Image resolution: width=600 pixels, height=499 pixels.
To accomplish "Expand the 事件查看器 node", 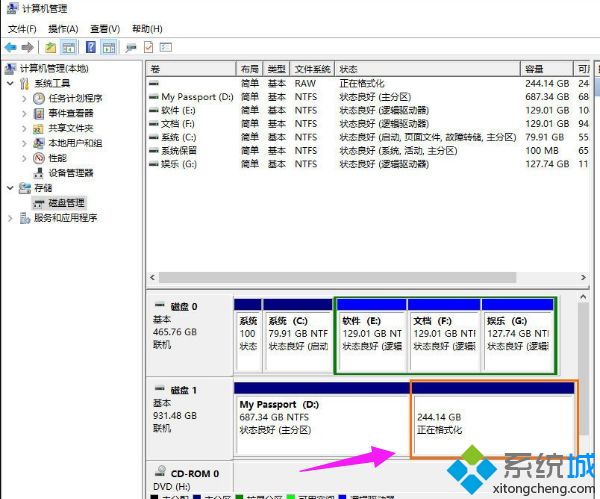I will pos(24,113).
